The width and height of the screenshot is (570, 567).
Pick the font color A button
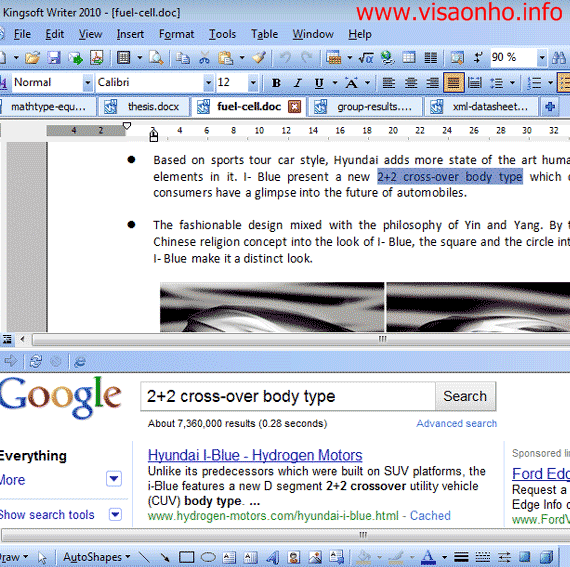click(428, 557)
